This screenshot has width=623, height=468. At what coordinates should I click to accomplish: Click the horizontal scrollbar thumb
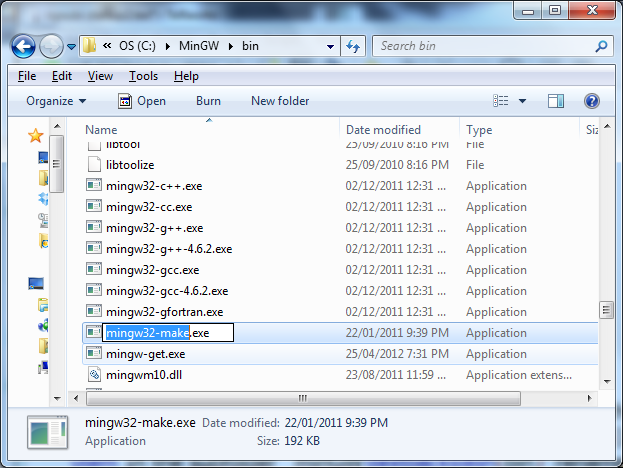pyautogui.click(x=303, y=398)
